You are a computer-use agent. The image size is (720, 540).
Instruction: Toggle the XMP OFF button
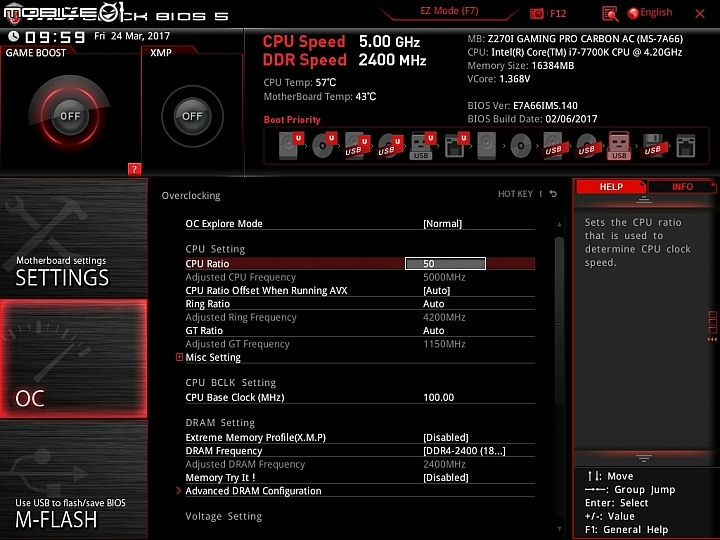pos(192,116)
